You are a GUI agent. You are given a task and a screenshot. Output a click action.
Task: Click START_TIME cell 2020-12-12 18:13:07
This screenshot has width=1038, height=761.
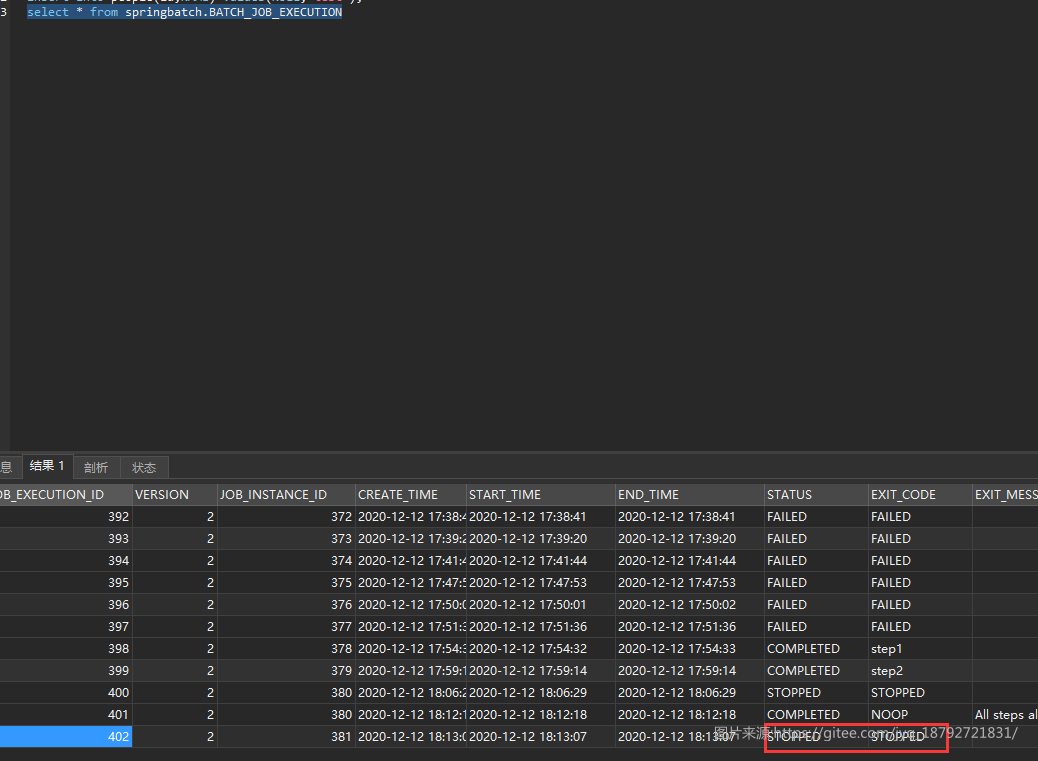541,737
